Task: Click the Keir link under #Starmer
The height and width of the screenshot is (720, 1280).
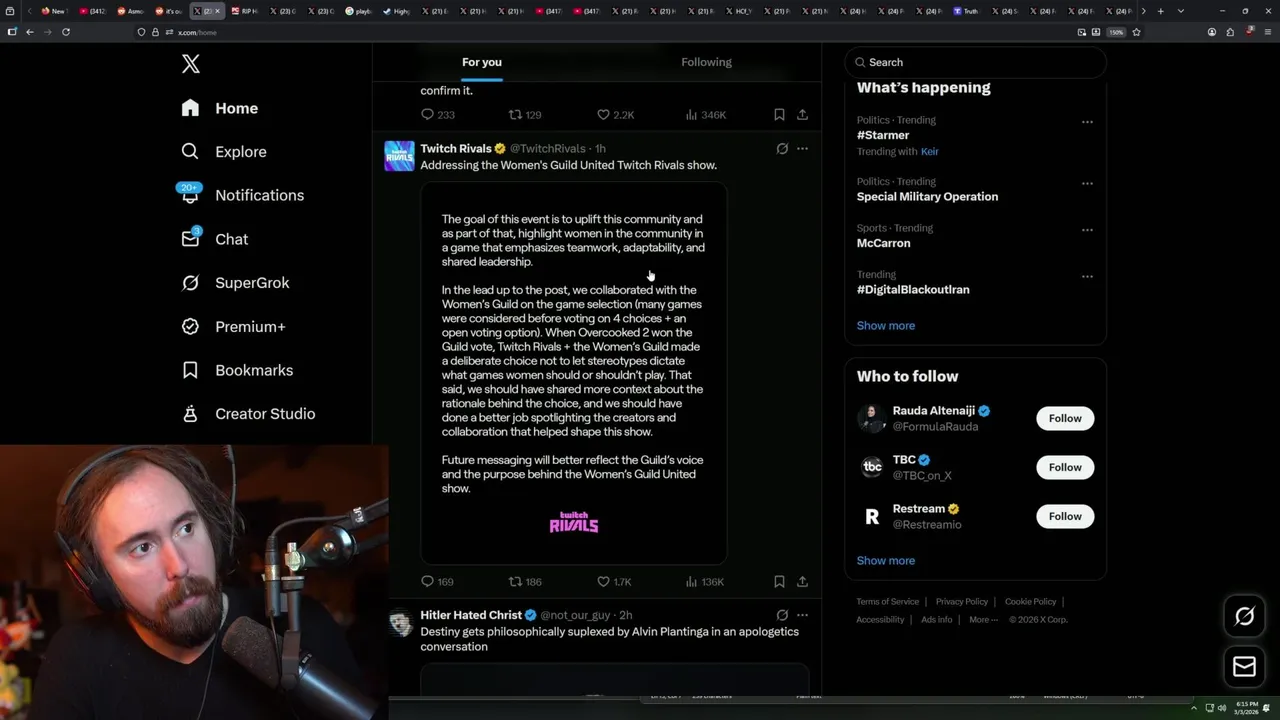Action: 930,152
